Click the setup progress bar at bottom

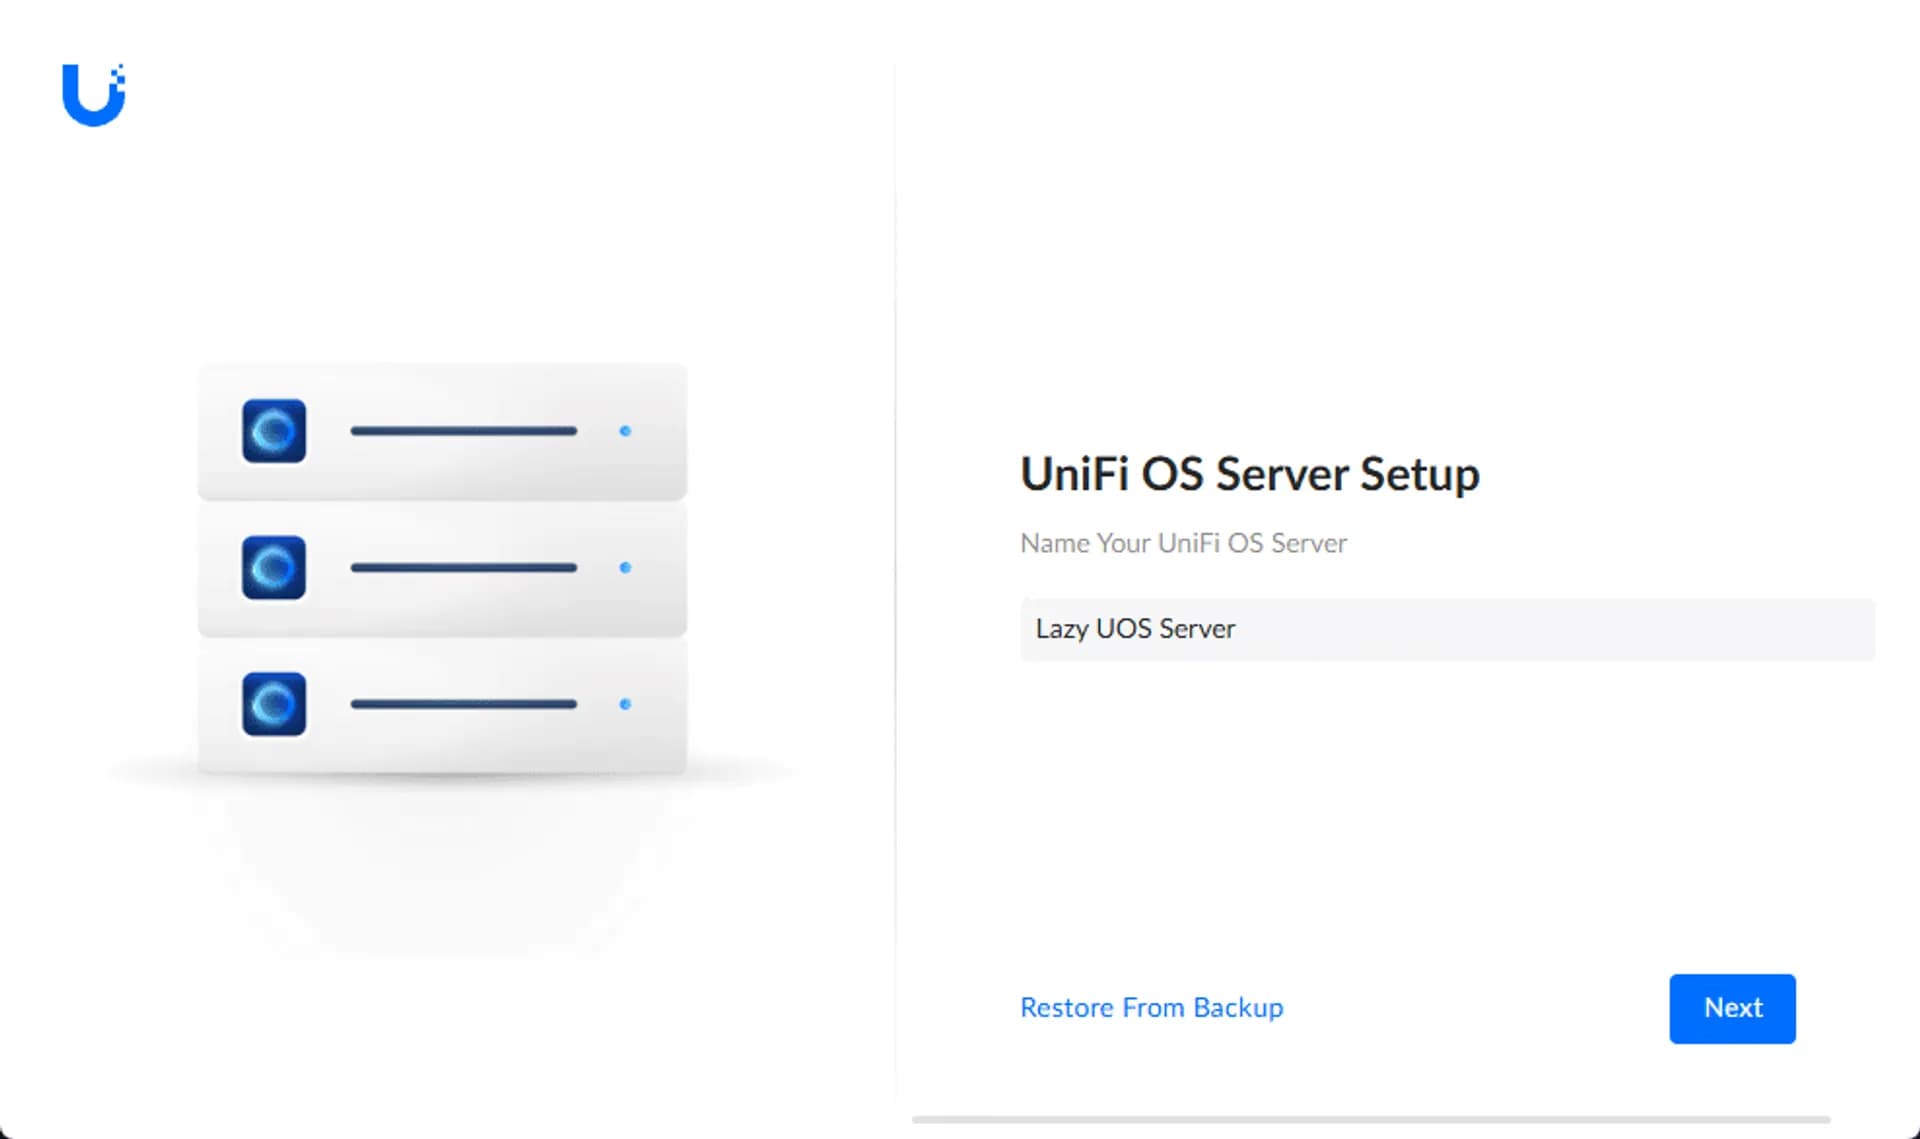1371,1120
